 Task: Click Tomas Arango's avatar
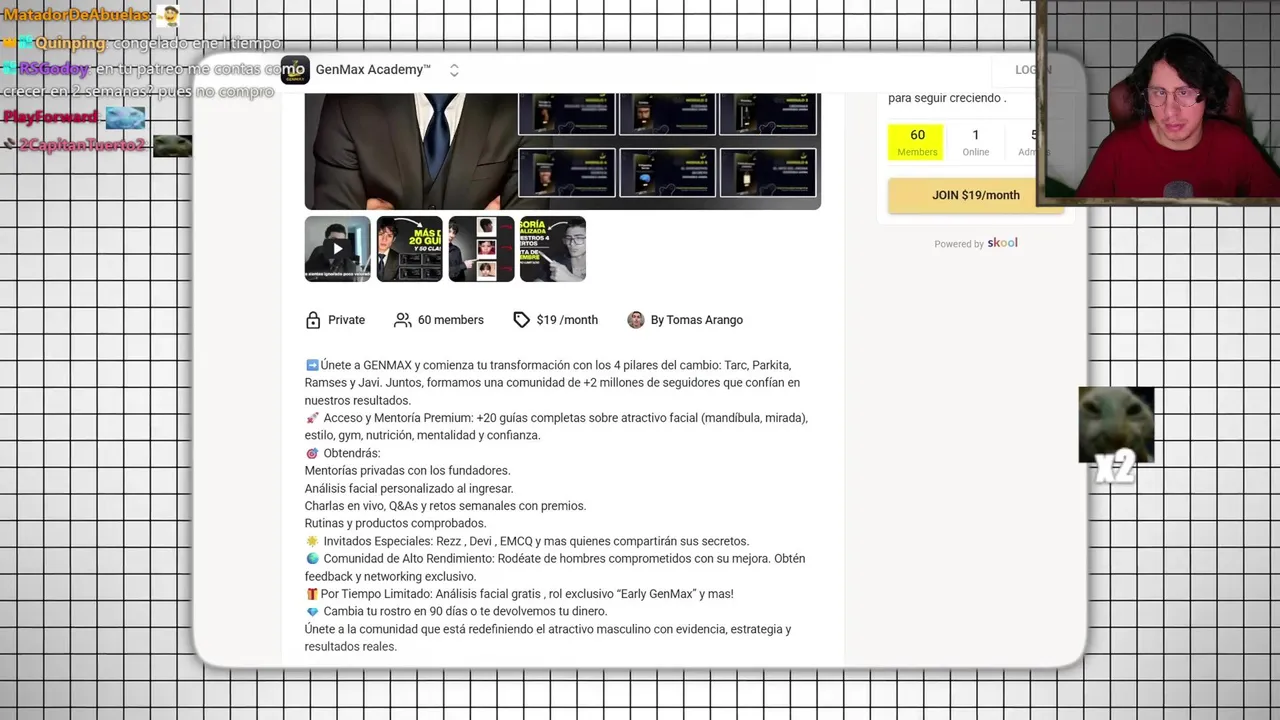(x=636, y=320)
